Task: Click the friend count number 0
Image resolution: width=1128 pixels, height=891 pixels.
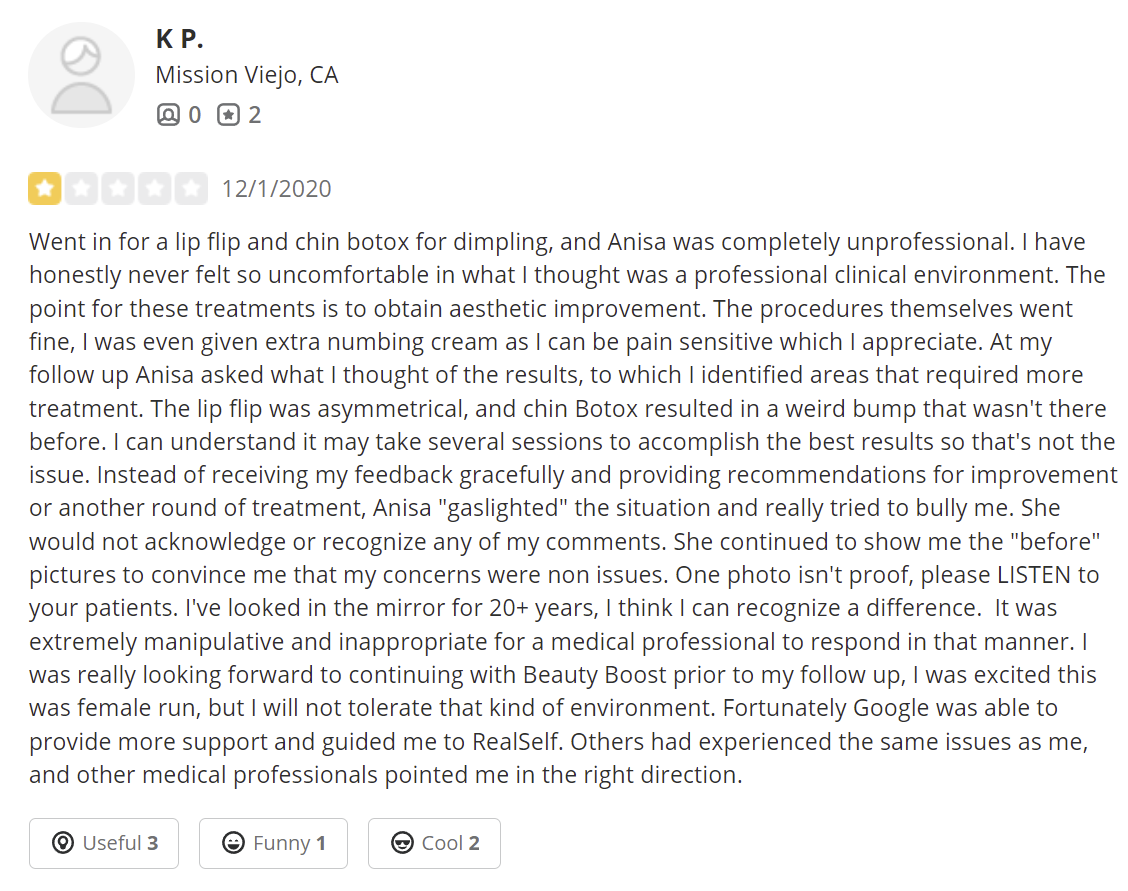Action: pos(194,115)
